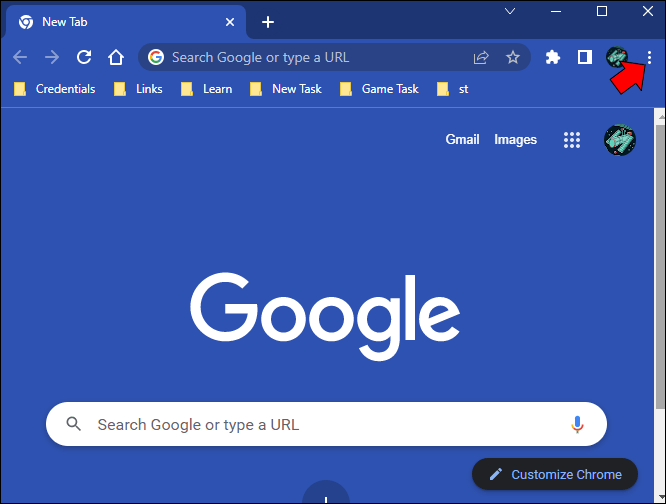Open the st bookmark folder
The height and width of the screenshot is (504, 666).
452,89
